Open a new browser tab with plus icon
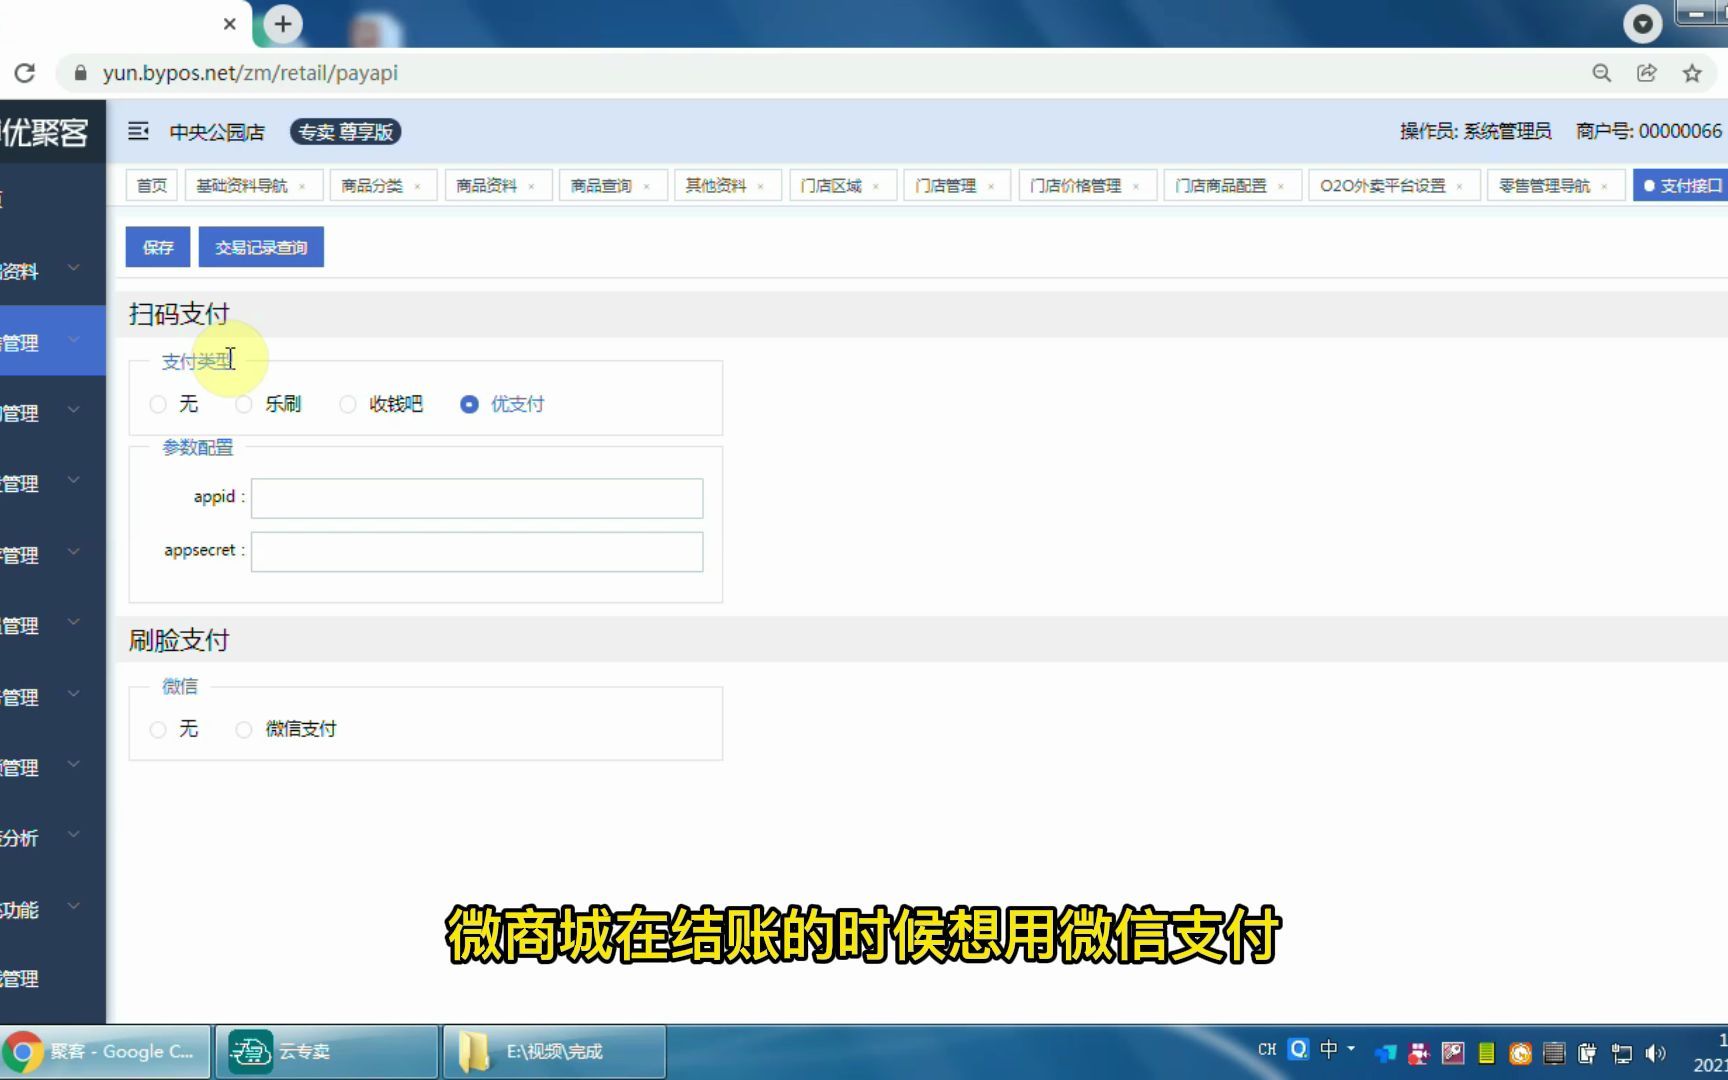The height and width of the screenshot is (1080, 1728). (x=283, y=24)
